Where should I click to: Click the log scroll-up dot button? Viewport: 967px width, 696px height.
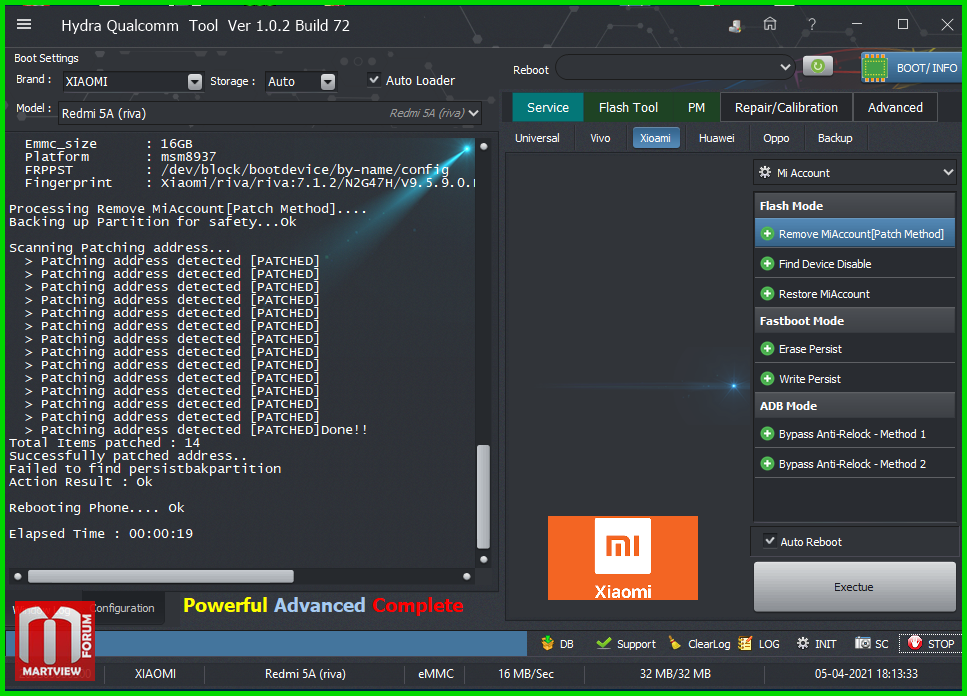pos(484,146)
